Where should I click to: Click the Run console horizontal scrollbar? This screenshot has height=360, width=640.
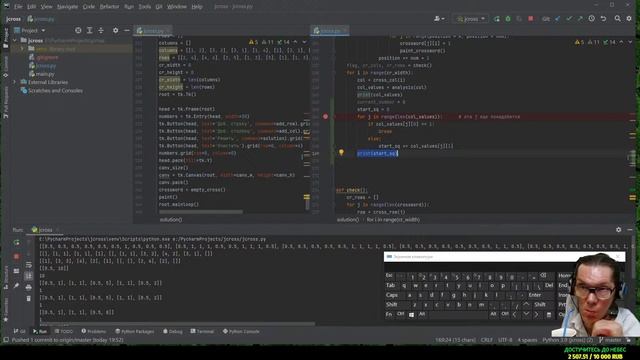(177, 324)
